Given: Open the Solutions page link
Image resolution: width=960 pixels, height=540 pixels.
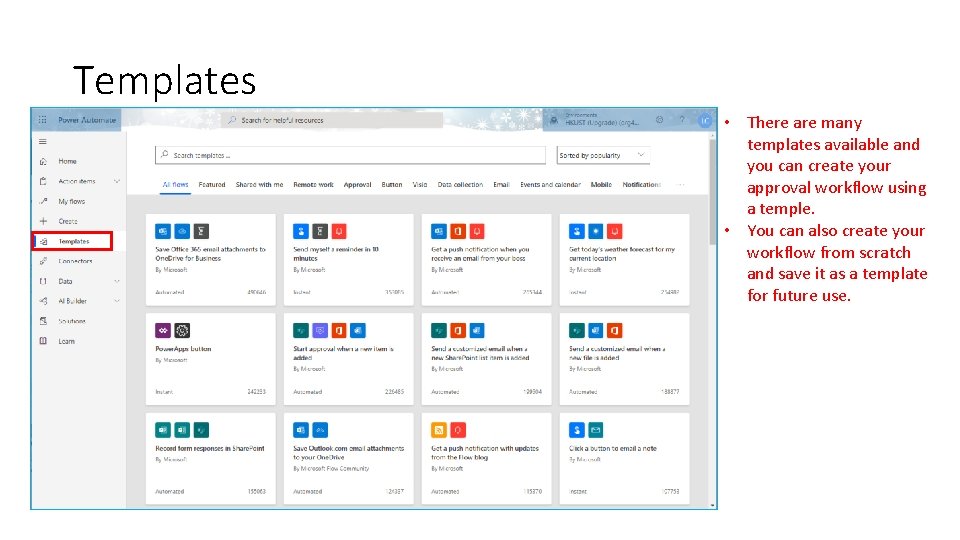Looking at the screenshot, I should coord(72,321).
